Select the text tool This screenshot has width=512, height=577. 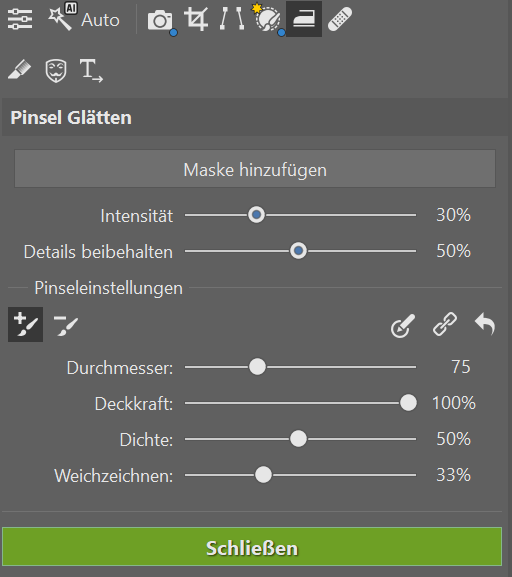91,70
